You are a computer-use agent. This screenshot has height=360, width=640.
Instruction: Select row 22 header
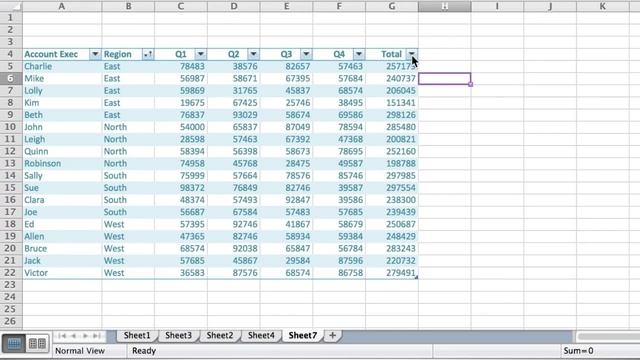[x=11, y=273]
